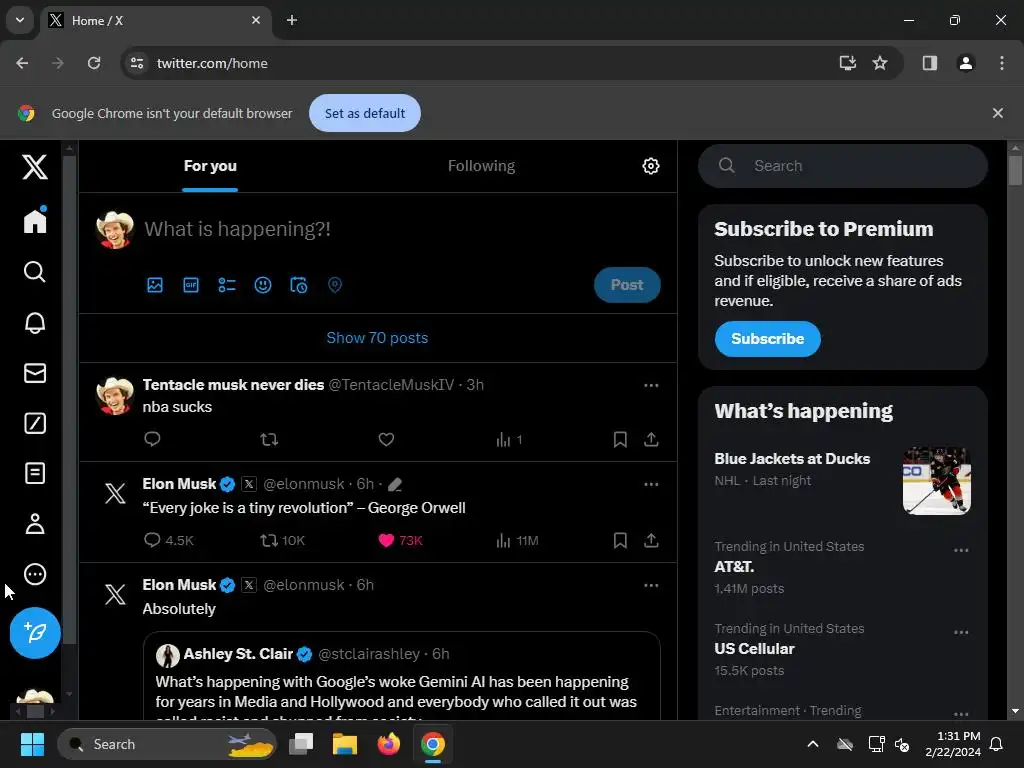Switch to the For you tab
This screenshot has width=1024, height=768.
click(x=210, y=166)
